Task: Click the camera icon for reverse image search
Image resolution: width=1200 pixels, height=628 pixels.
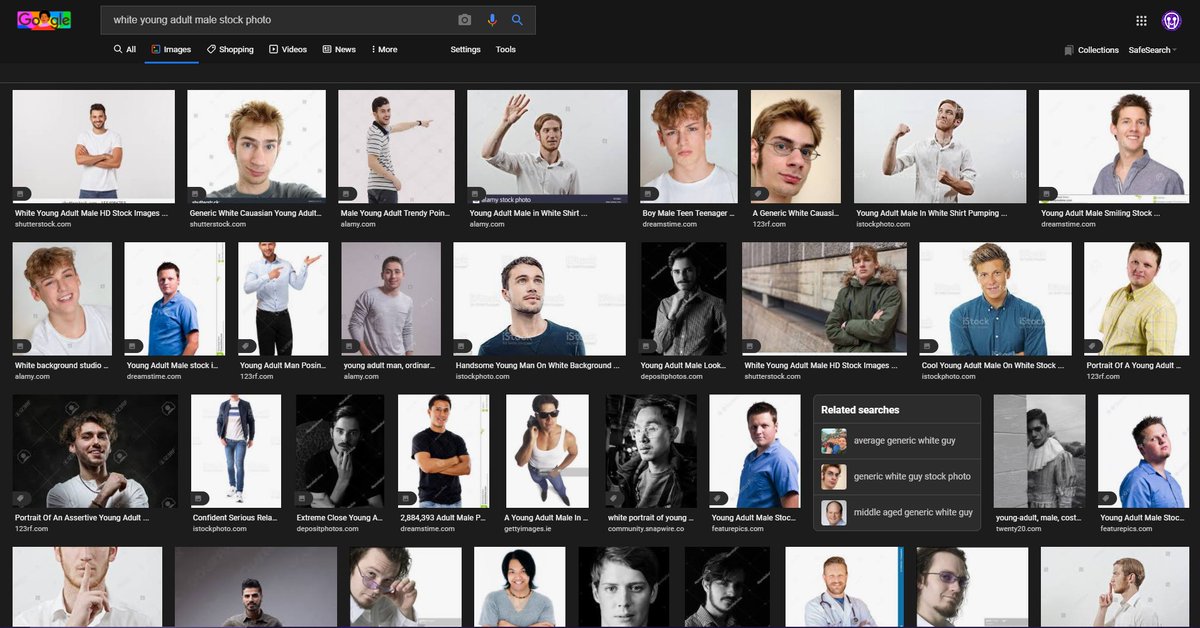Action: [463, 19]
